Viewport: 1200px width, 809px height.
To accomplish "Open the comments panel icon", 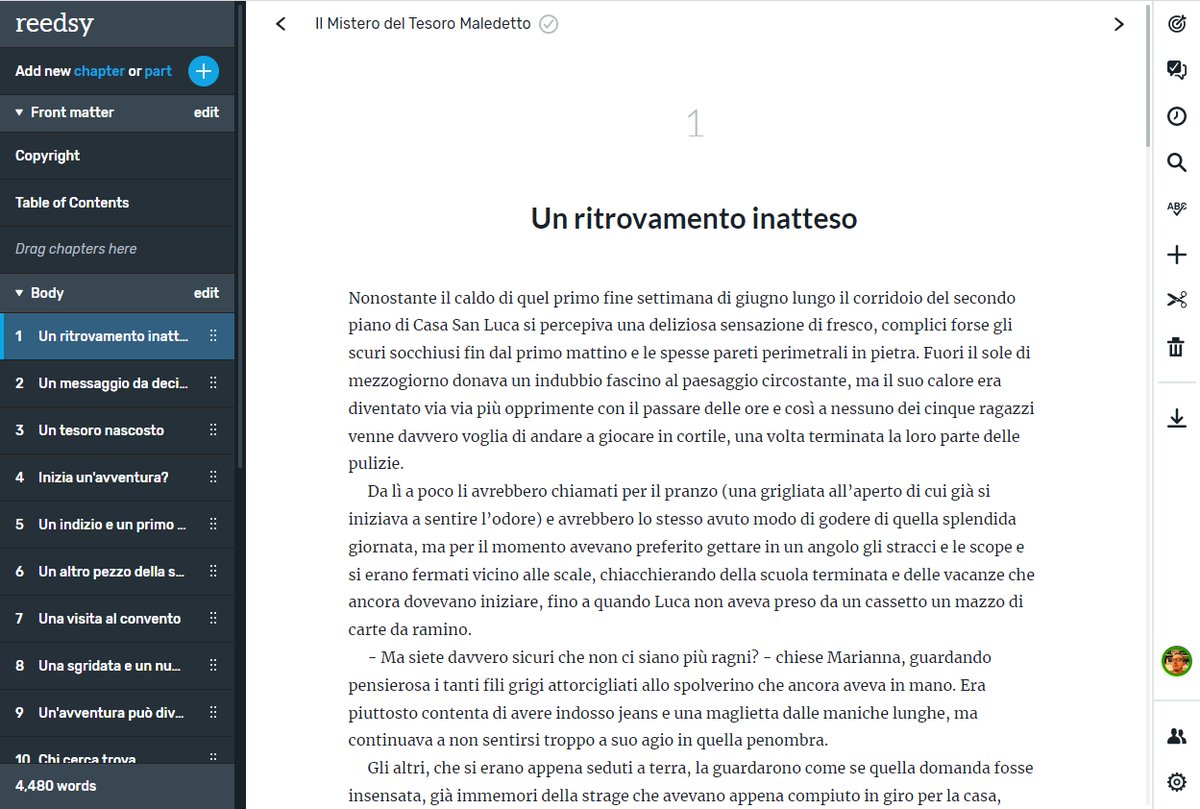I will 1177,70.
